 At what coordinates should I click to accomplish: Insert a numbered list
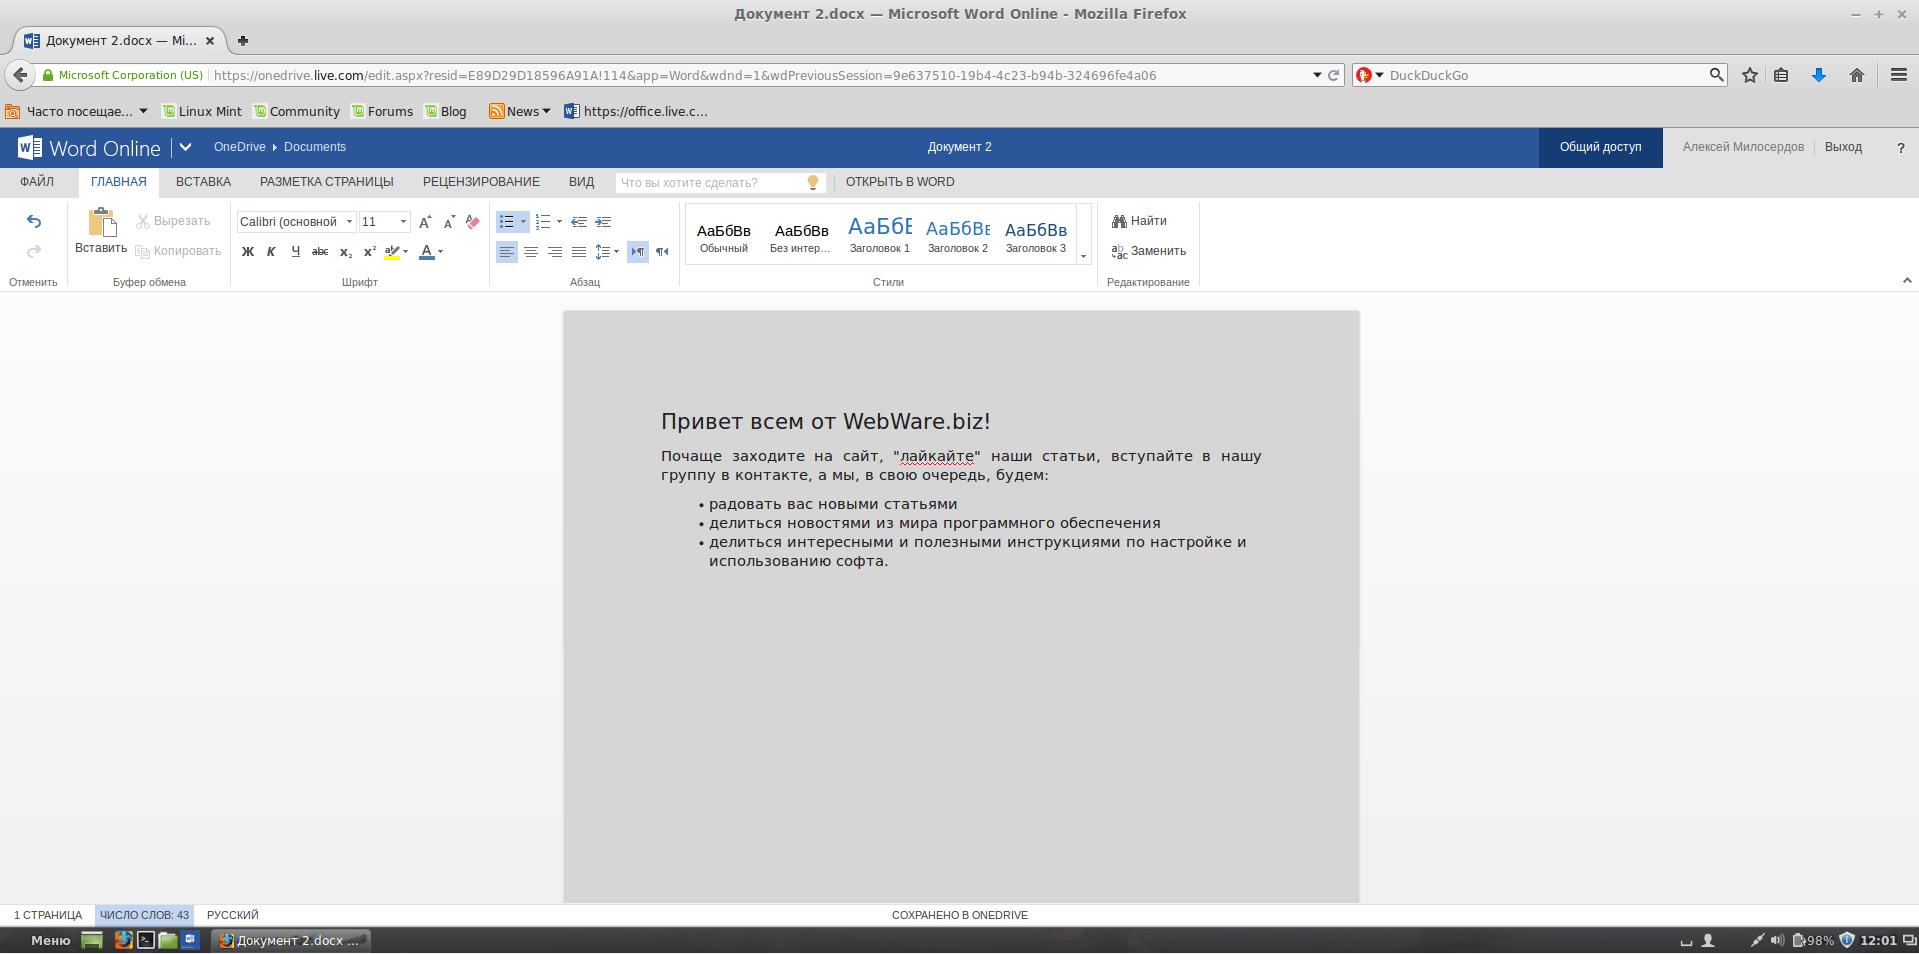[543, 222]
